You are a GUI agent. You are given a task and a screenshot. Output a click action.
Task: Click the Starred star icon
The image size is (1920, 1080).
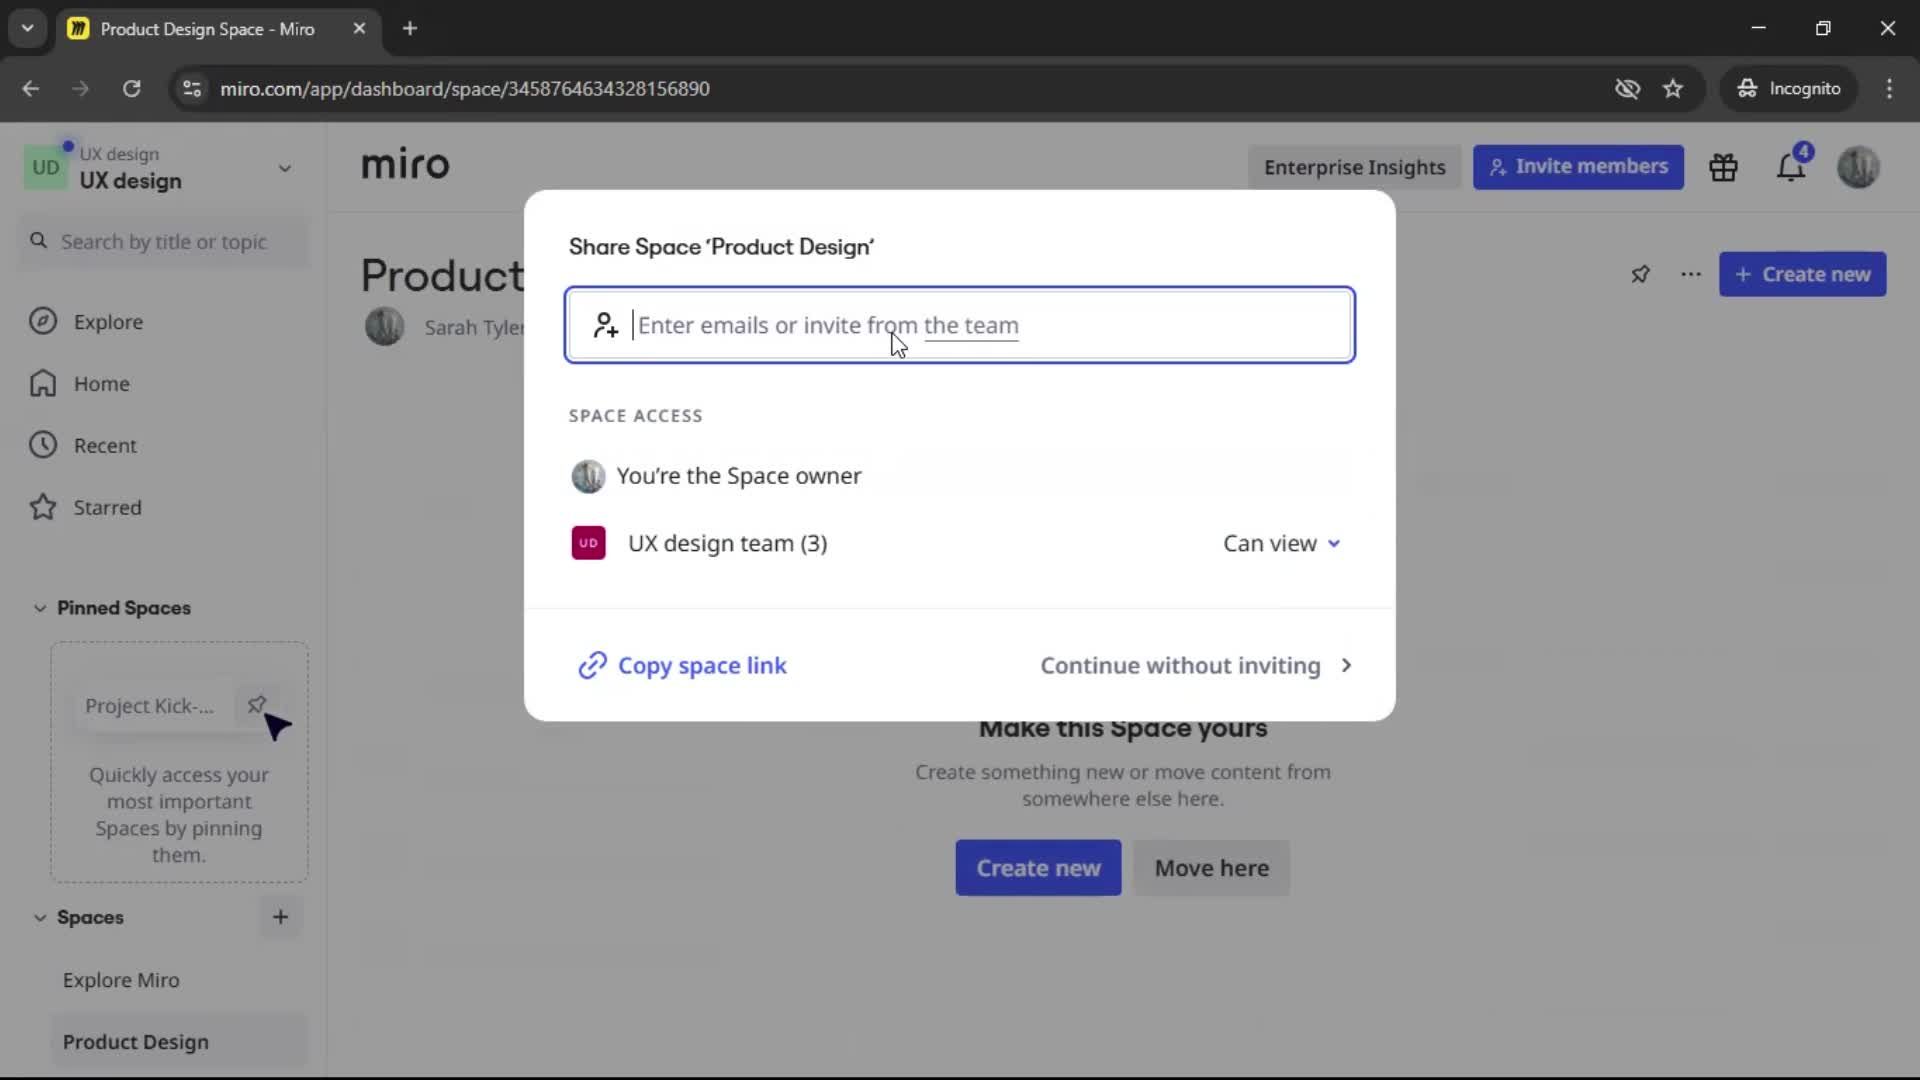coord(43,507)
